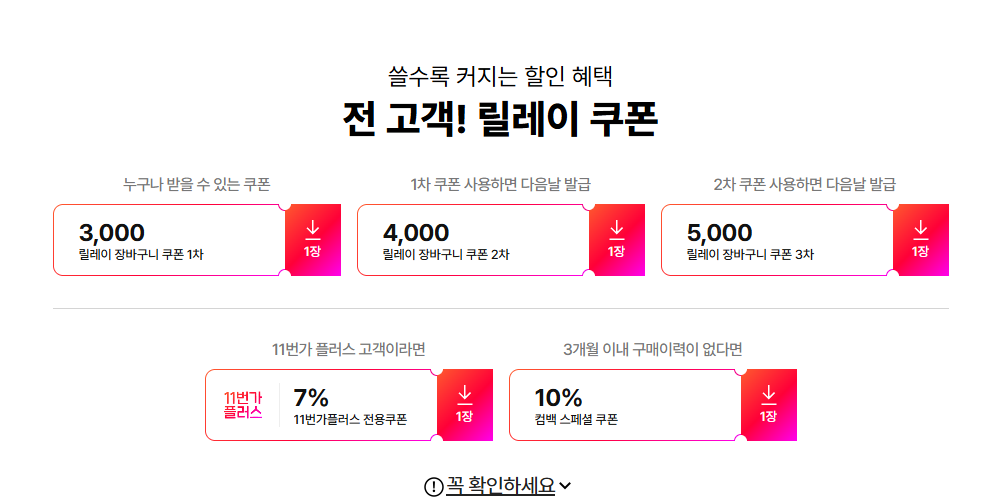Click the 11번가 플러스 고객이라면 label
The height and width of the screenshot is (502, 1001).
349,349
